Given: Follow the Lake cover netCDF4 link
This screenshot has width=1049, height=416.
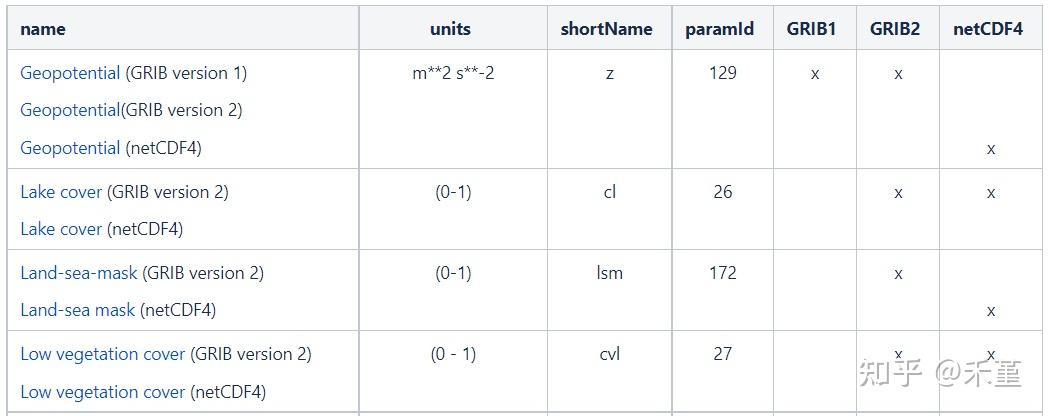Looking at the screenshot, I should point(61,229).
